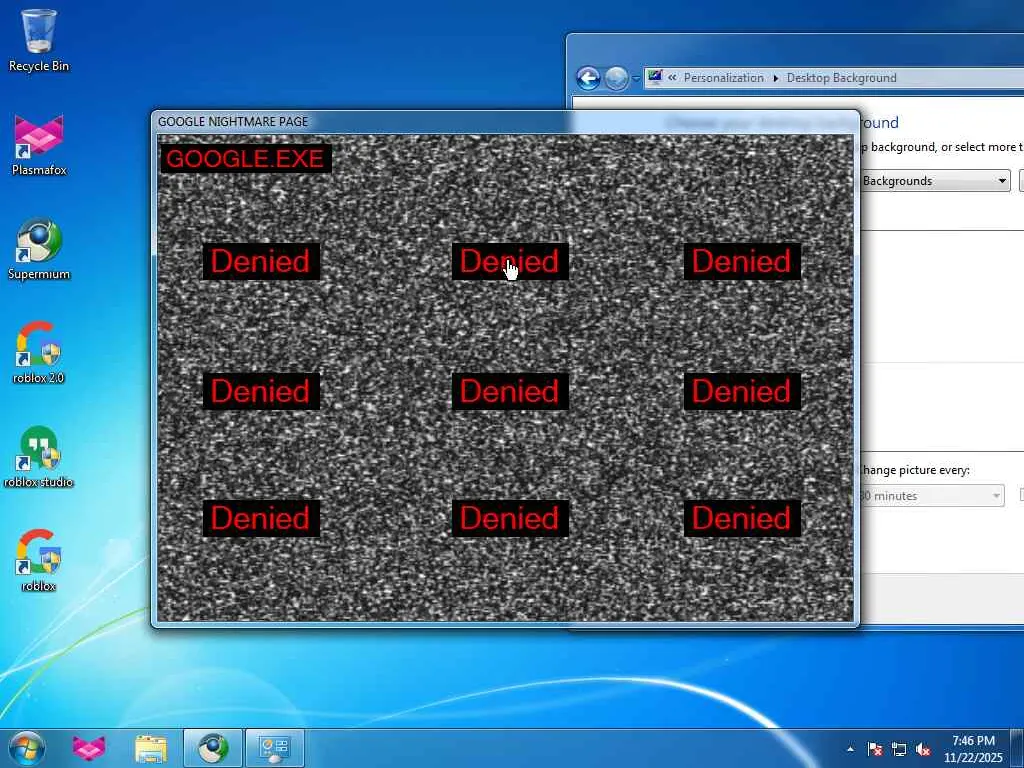This screenshot has width=1024, height=768.
Task: Click the bottom-left Denied button
Action: pos(261,518)
